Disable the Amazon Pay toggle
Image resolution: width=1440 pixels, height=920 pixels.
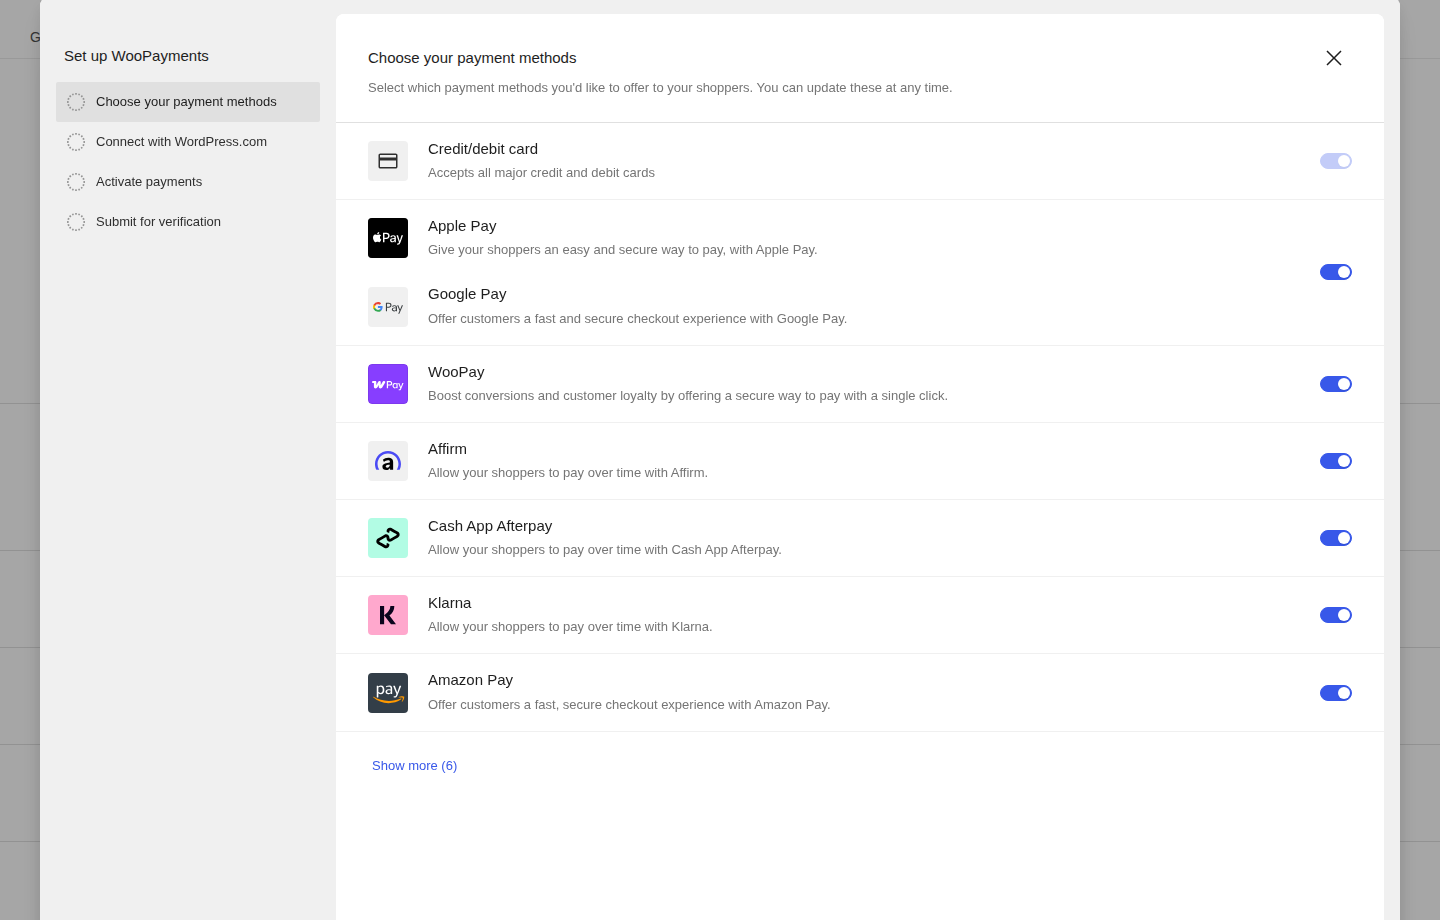1336,693
